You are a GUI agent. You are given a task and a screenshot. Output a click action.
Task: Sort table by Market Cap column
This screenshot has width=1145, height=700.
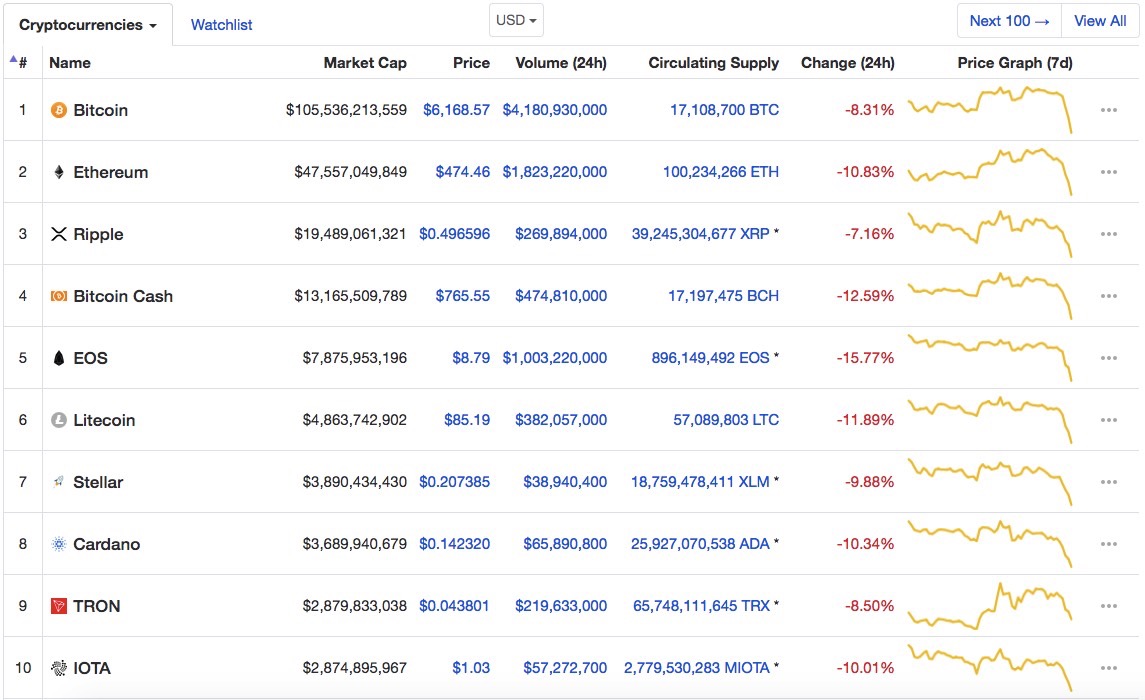tap(365, 63)
